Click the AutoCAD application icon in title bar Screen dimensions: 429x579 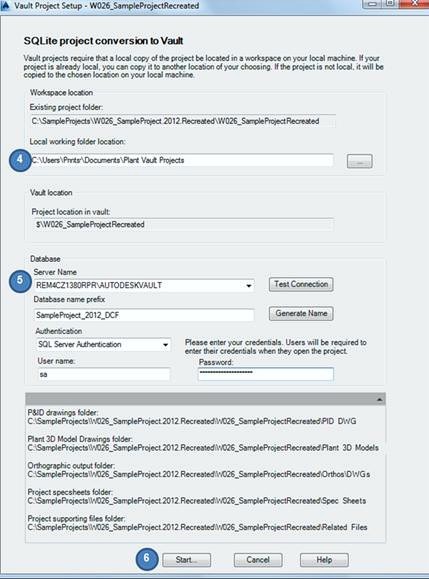(5, 6)
